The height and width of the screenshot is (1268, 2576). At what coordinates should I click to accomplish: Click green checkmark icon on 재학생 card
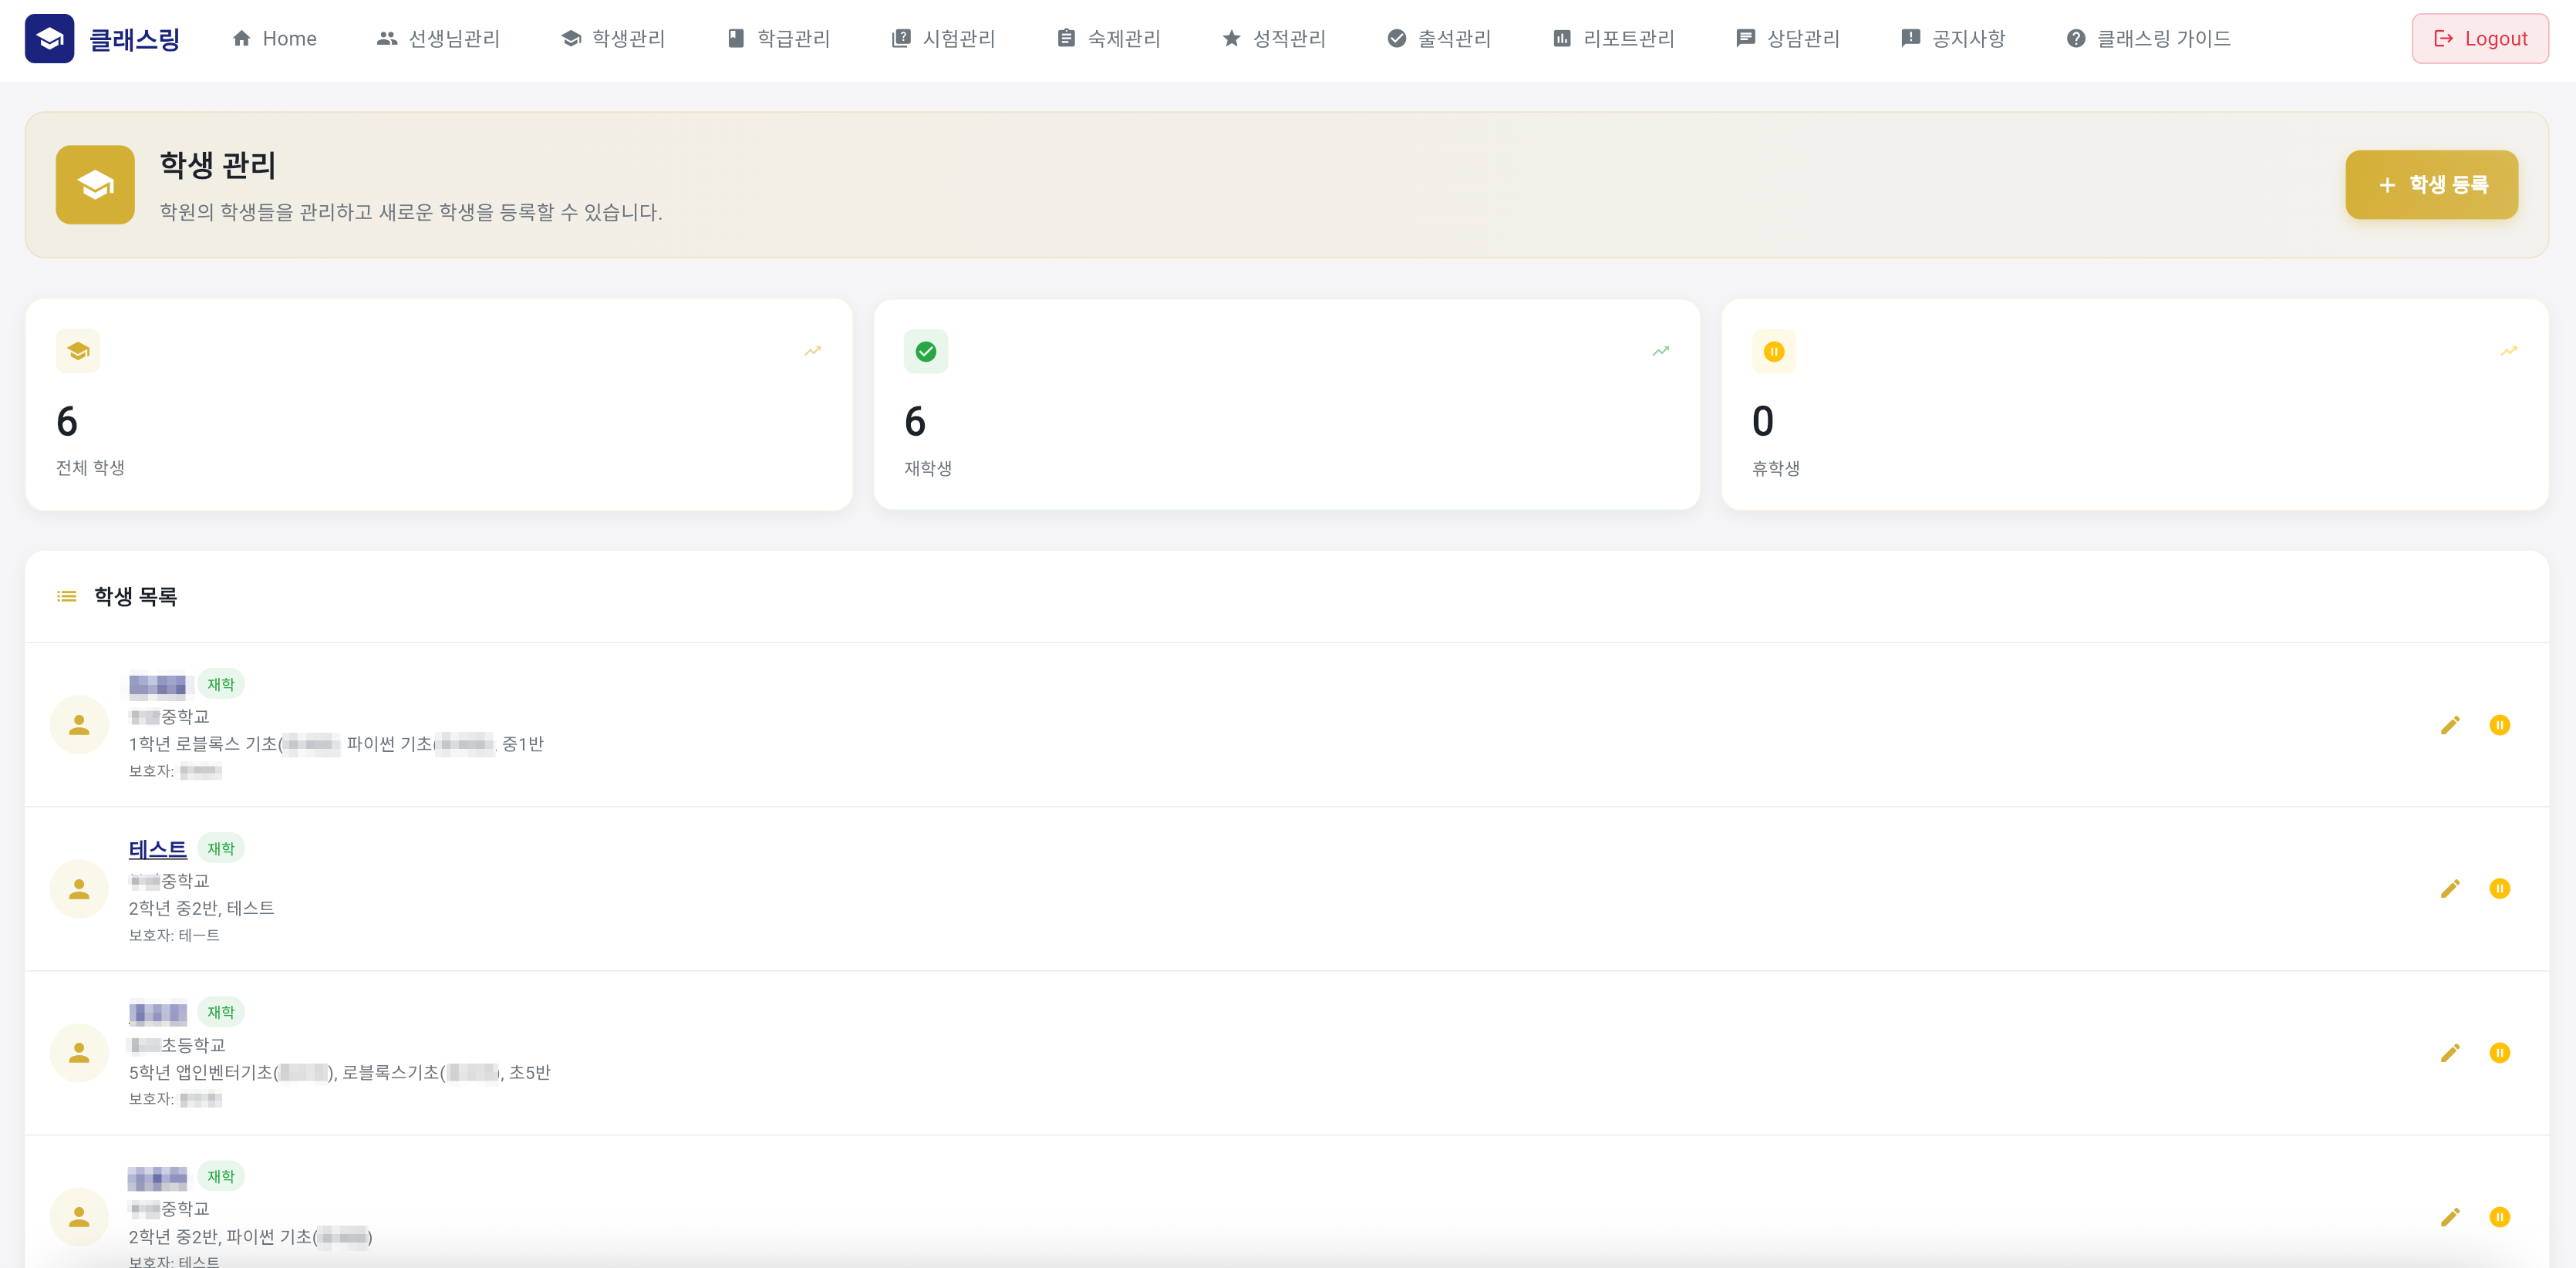point(926,351)
